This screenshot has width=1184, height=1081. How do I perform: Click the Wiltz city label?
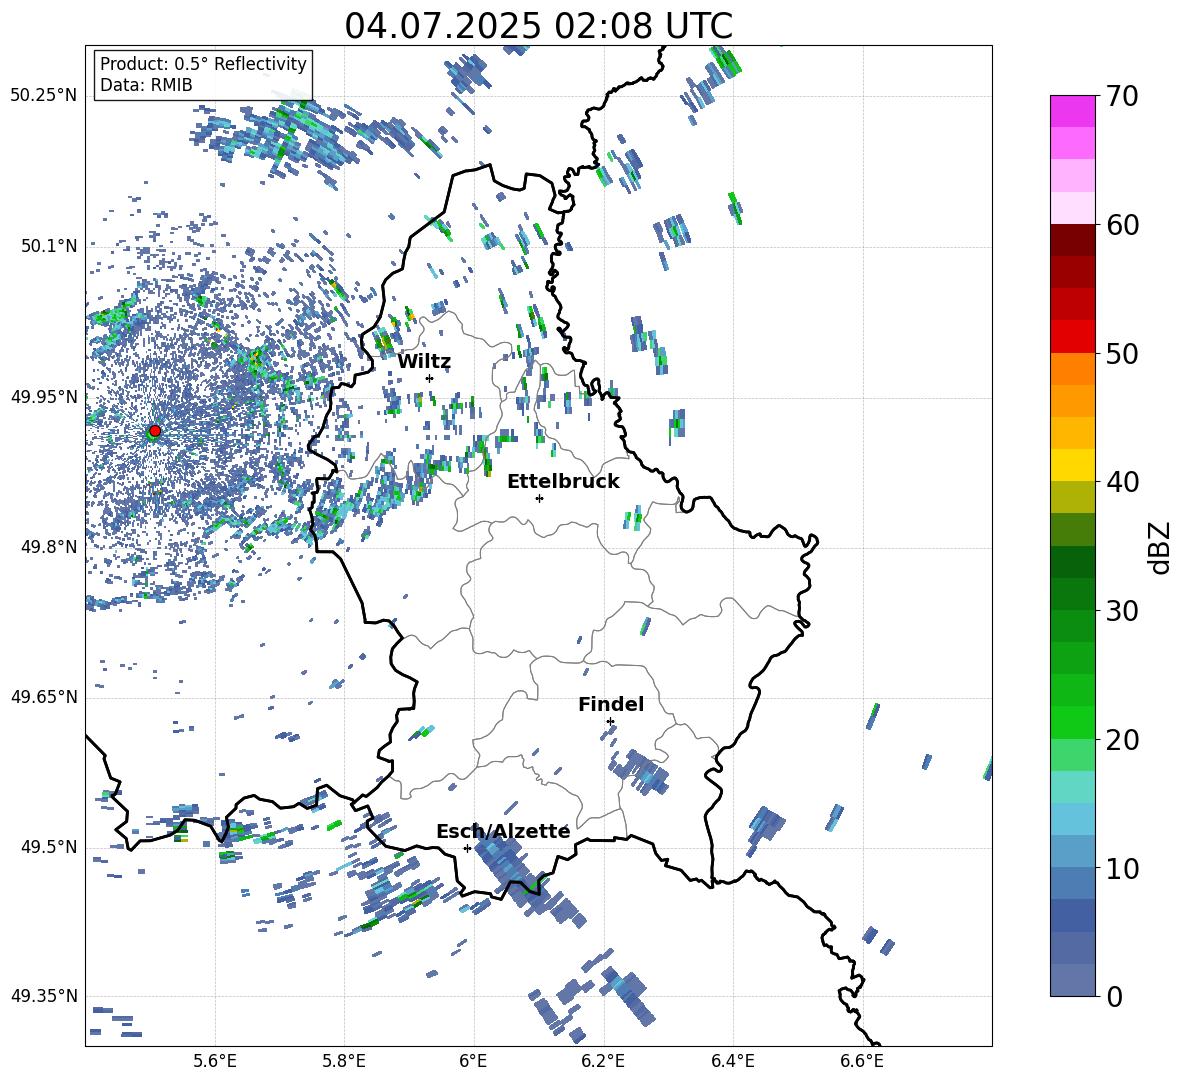click(x=424, y=362)
